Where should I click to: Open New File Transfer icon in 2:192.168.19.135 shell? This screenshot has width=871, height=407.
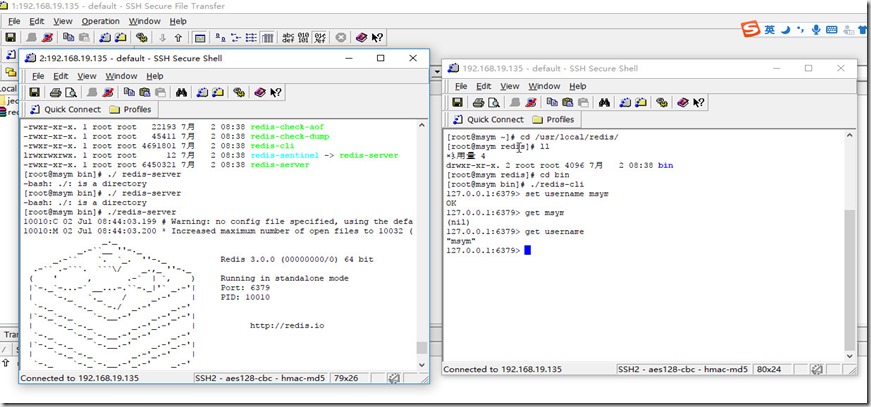pyautogui.click(x=218, y=92)
